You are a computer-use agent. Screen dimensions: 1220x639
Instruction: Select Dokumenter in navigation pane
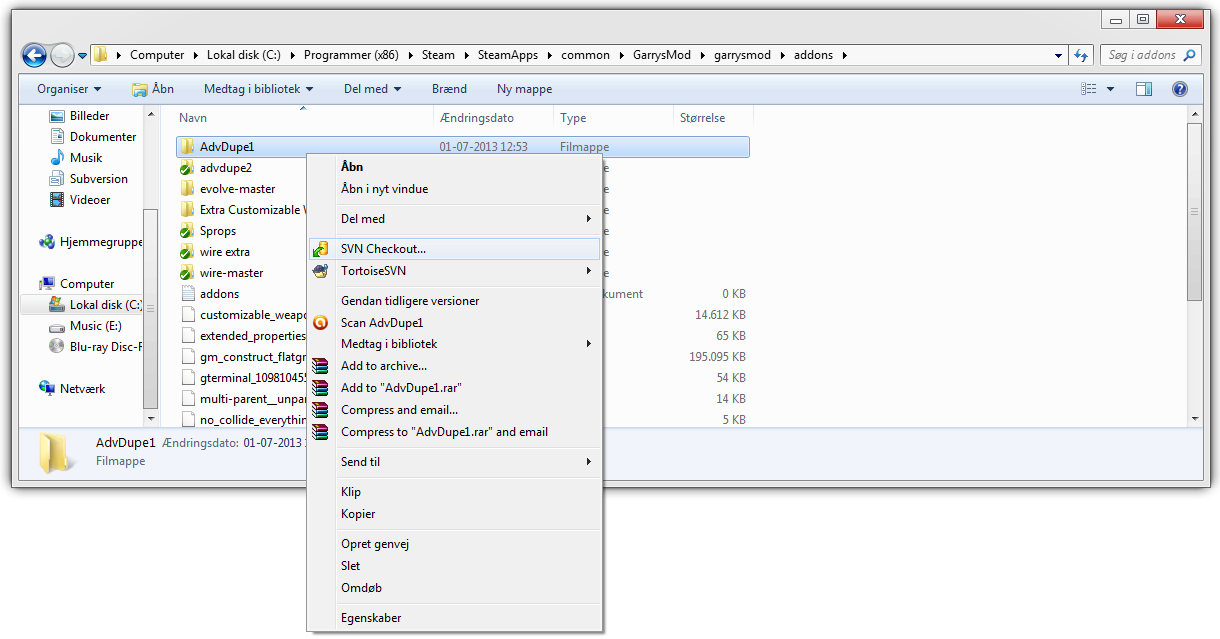tap(92, 137)
